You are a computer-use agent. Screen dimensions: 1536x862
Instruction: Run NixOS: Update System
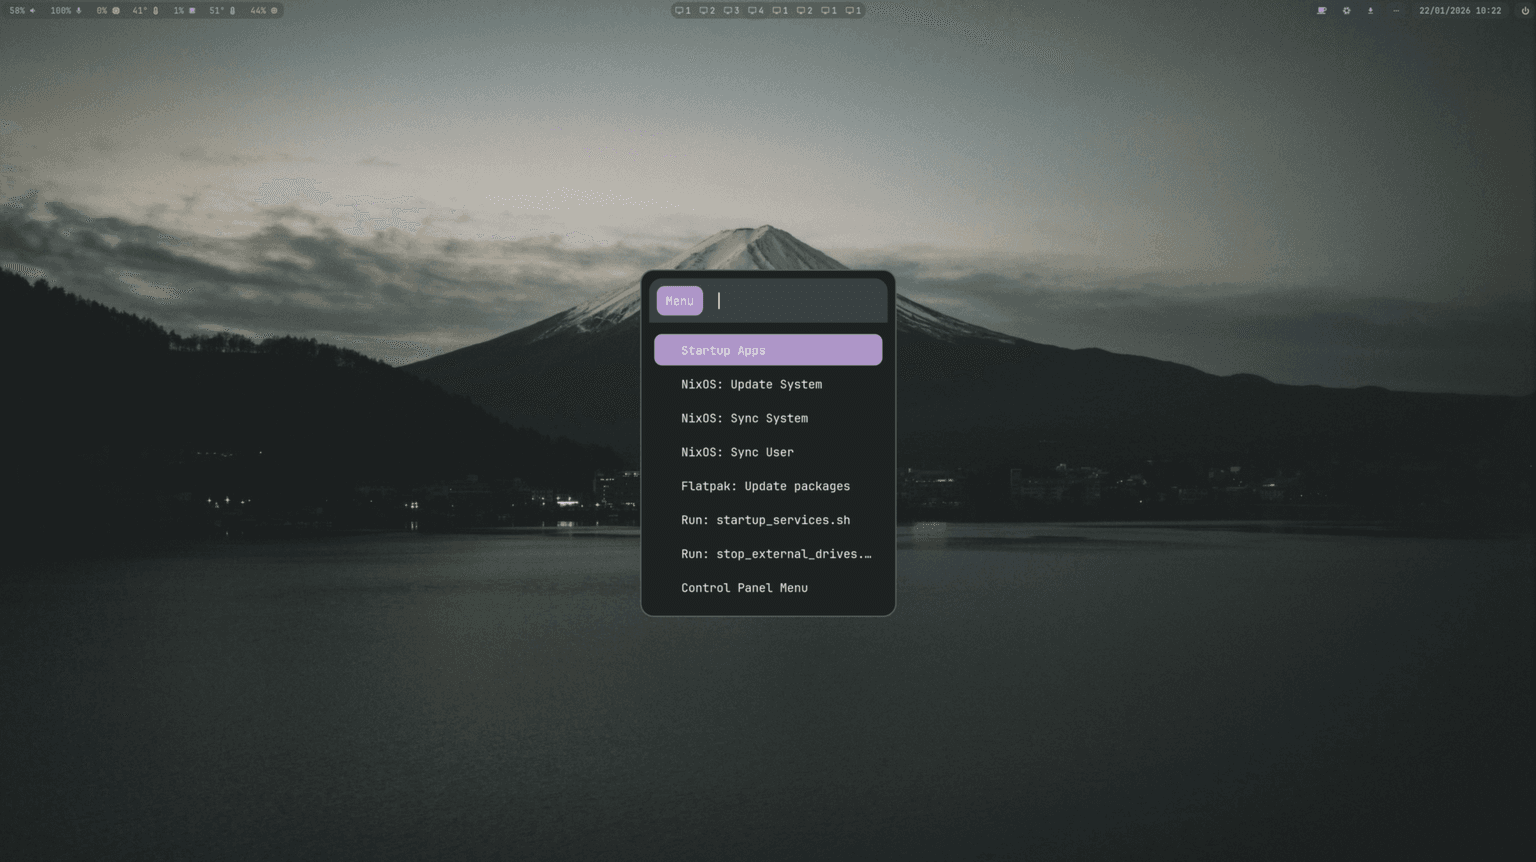751,384
